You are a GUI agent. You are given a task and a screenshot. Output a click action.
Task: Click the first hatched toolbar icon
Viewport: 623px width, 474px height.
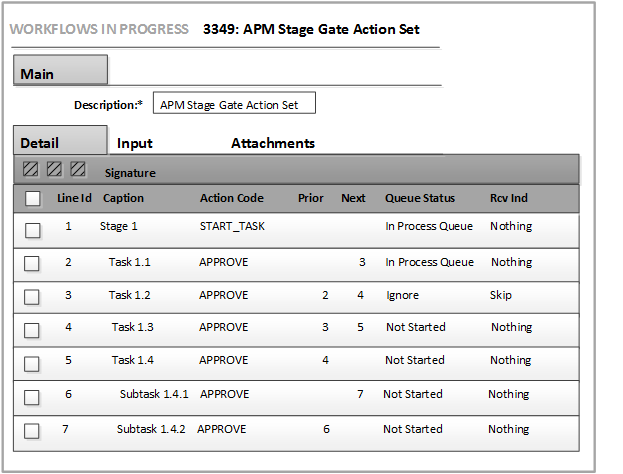click(x=31, y=169)
